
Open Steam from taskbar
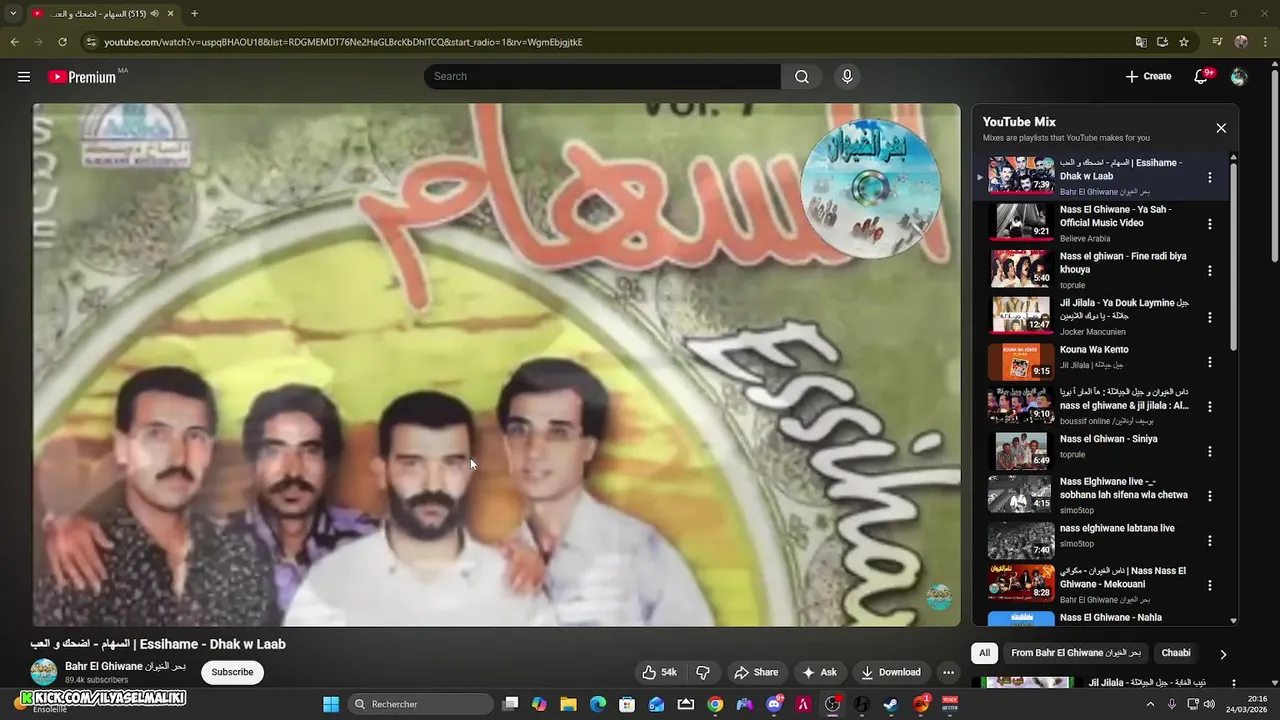[890, 704]
